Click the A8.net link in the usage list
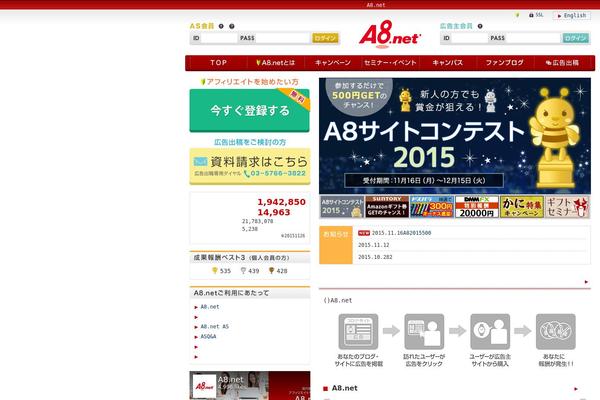The width and height of the screenshot is (600, 400). (x=210, y=307)
